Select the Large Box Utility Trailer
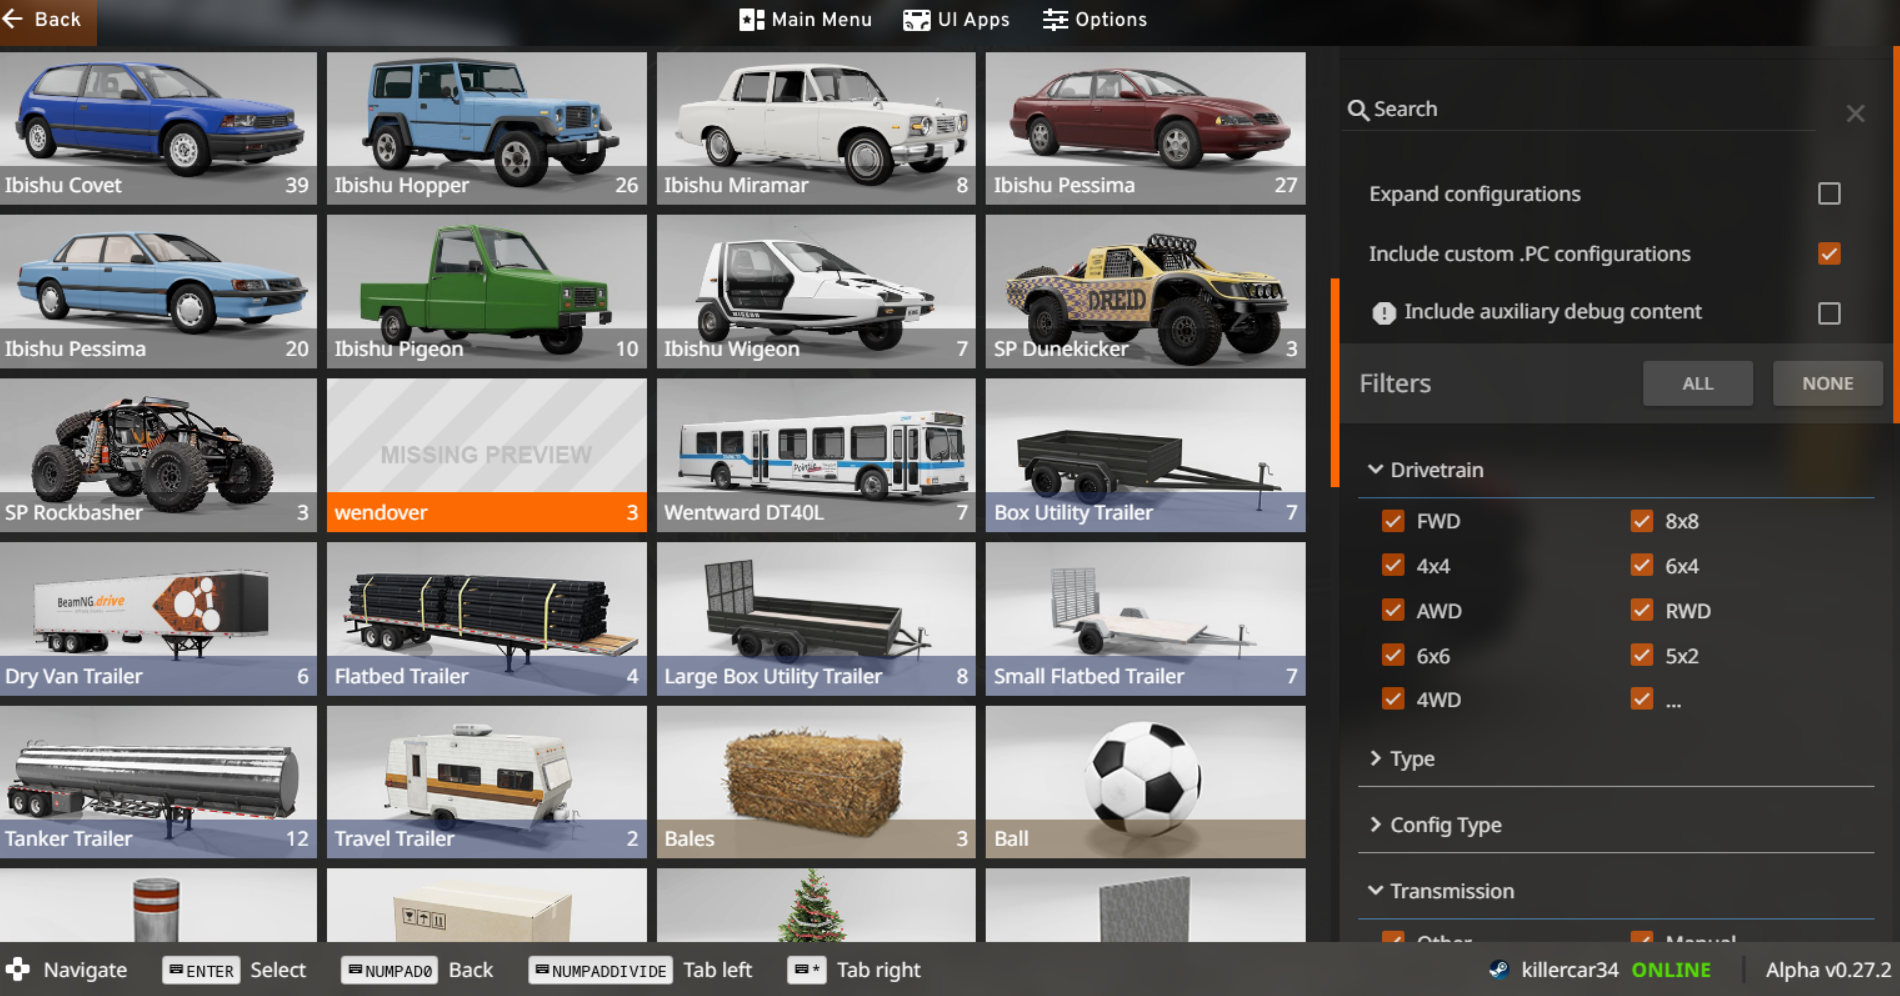 tap(816, 619)
